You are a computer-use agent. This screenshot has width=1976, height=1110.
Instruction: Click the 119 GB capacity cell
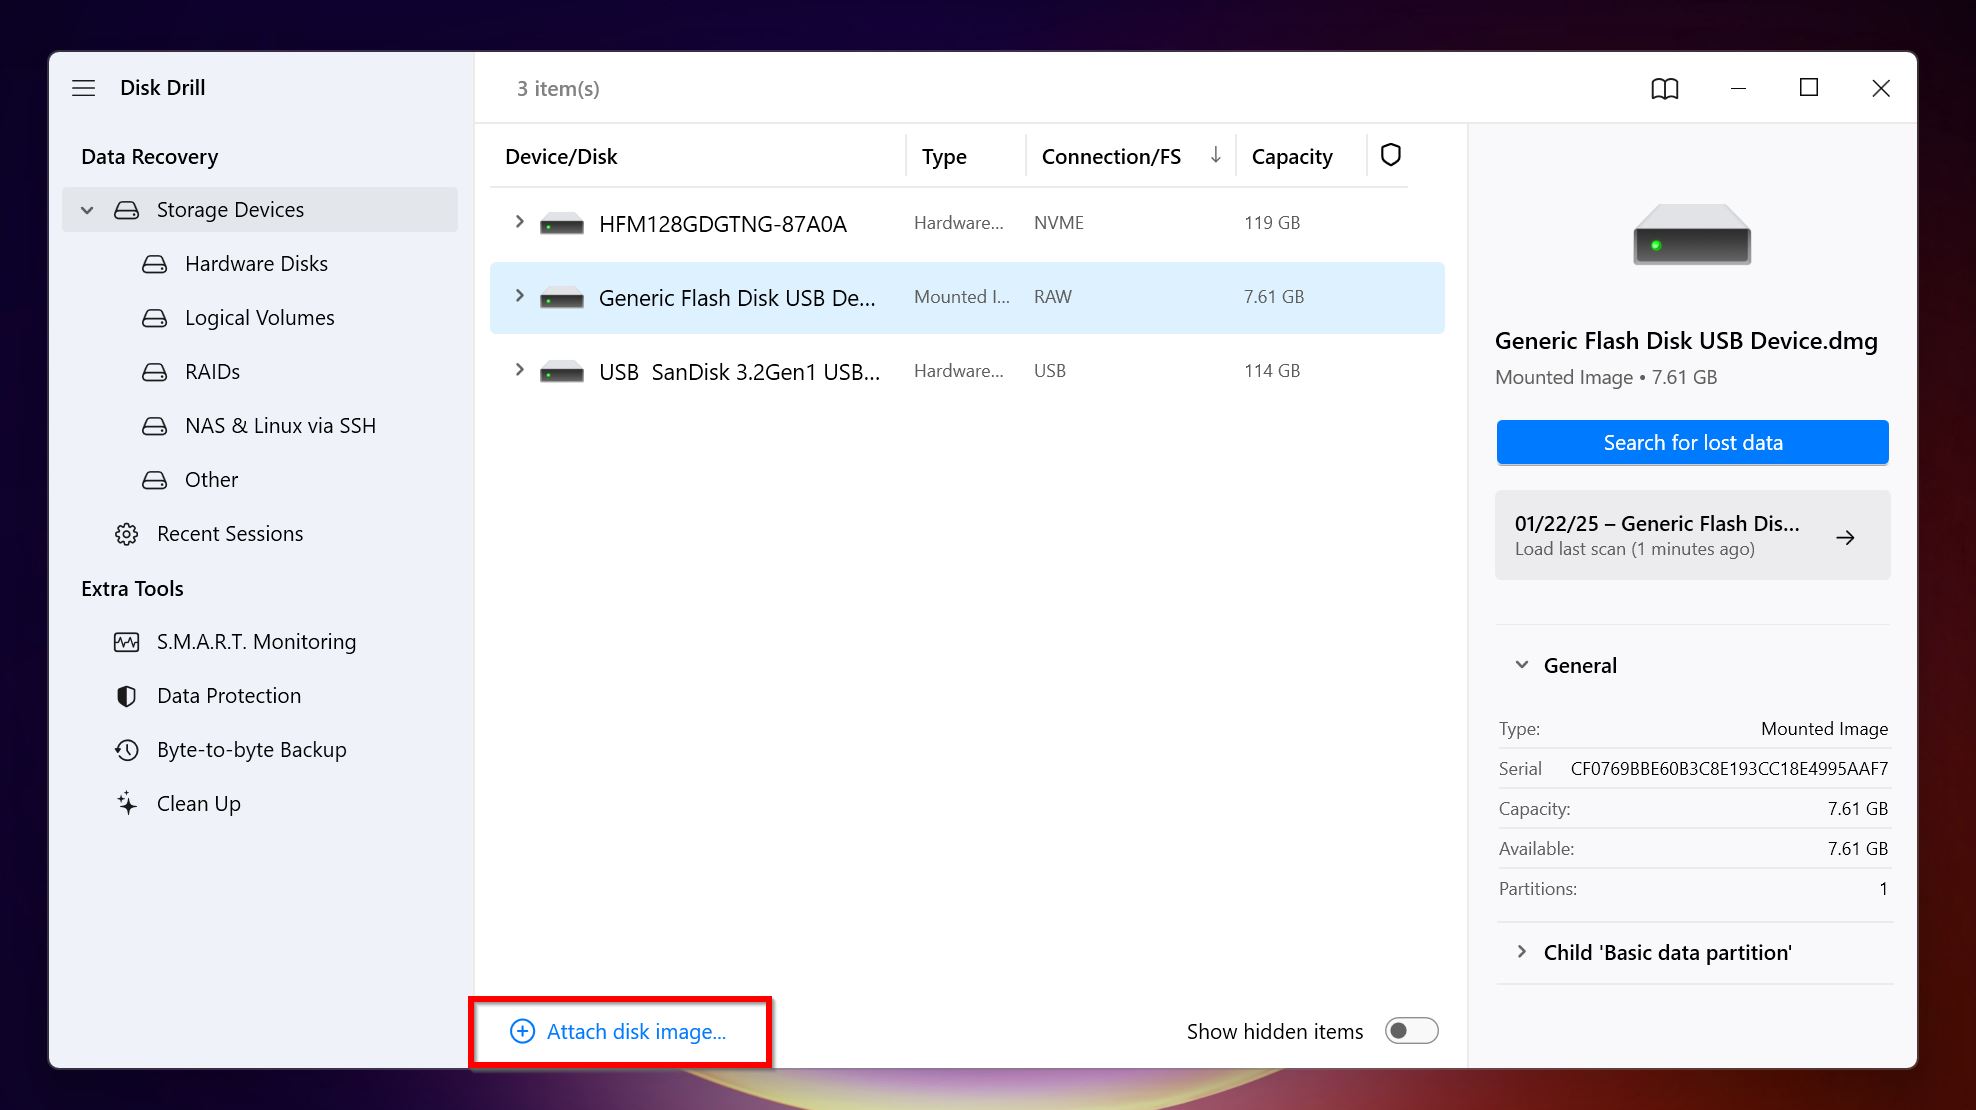click(x=1272, y=223)
